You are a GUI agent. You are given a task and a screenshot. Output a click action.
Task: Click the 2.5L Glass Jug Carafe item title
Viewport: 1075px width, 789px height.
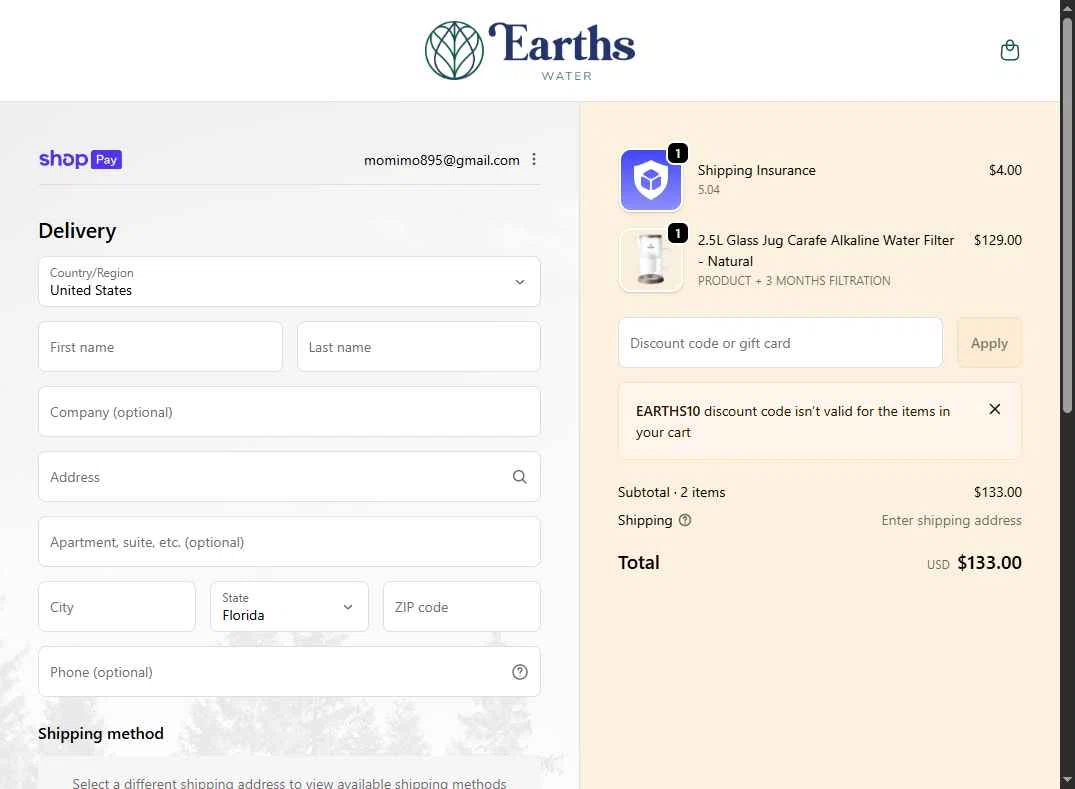click(x=825, y=250)
